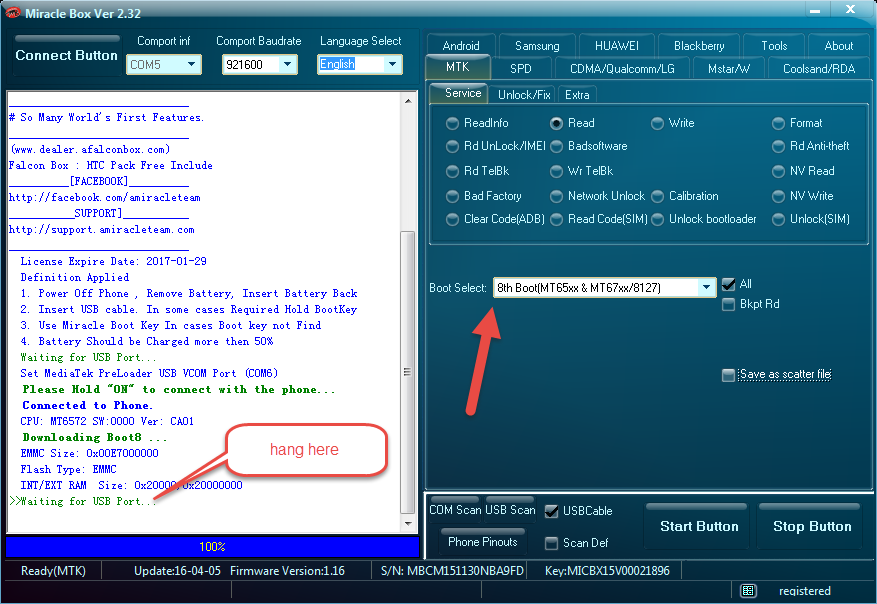This screenshot has width=877, height=604.
Task: Click the registered status label
Action: 804,591
